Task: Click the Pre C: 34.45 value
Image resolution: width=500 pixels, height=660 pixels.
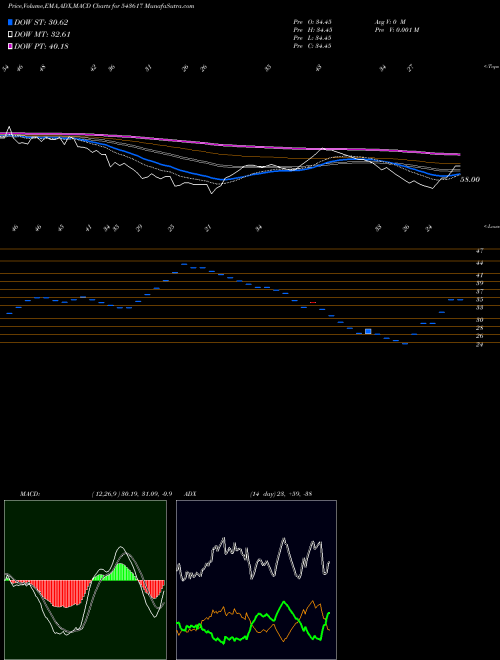Action: click(x=313, y=45)
